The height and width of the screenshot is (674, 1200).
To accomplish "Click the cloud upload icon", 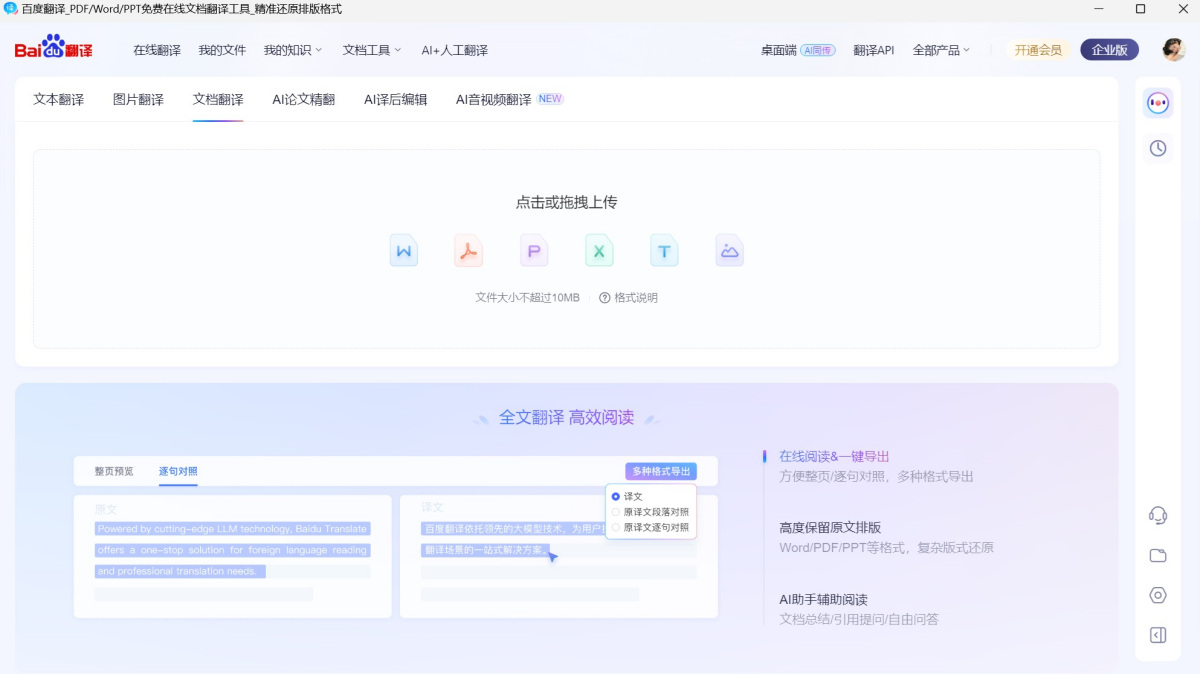I will tap(729, 250).
